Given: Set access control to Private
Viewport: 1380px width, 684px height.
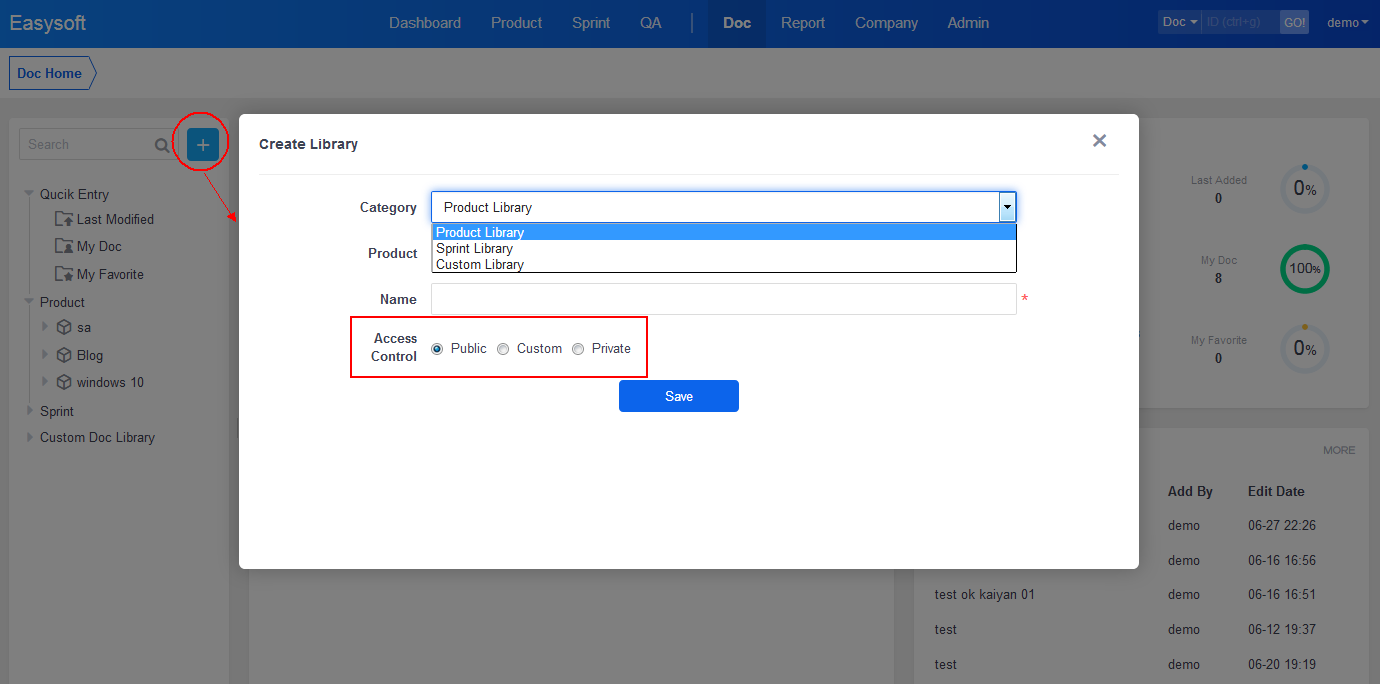Looking at the screenshot, I should pyautogui.click(x=578, y=349).
